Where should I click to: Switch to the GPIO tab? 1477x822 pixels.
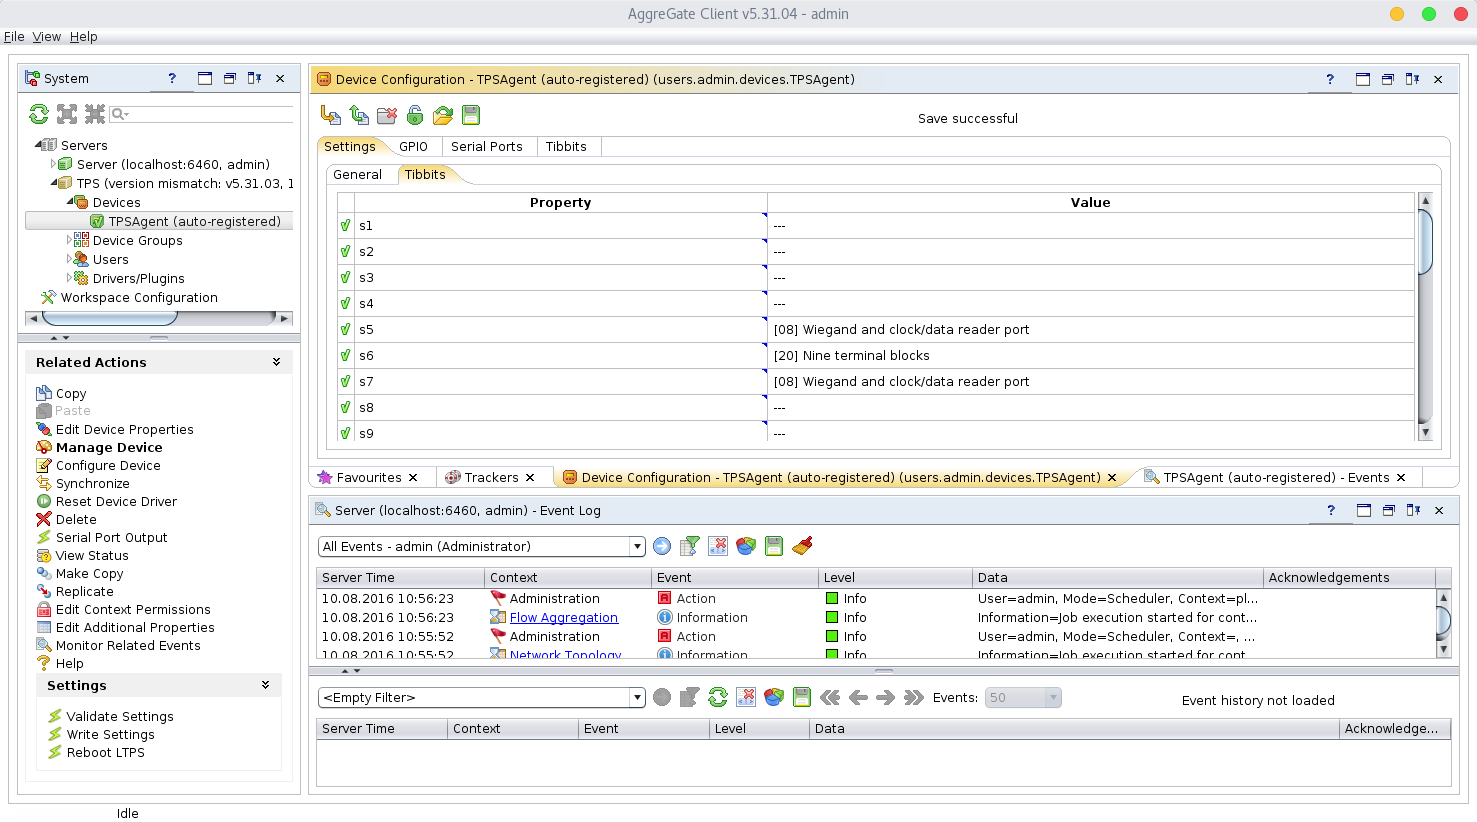tap(413, 146)
